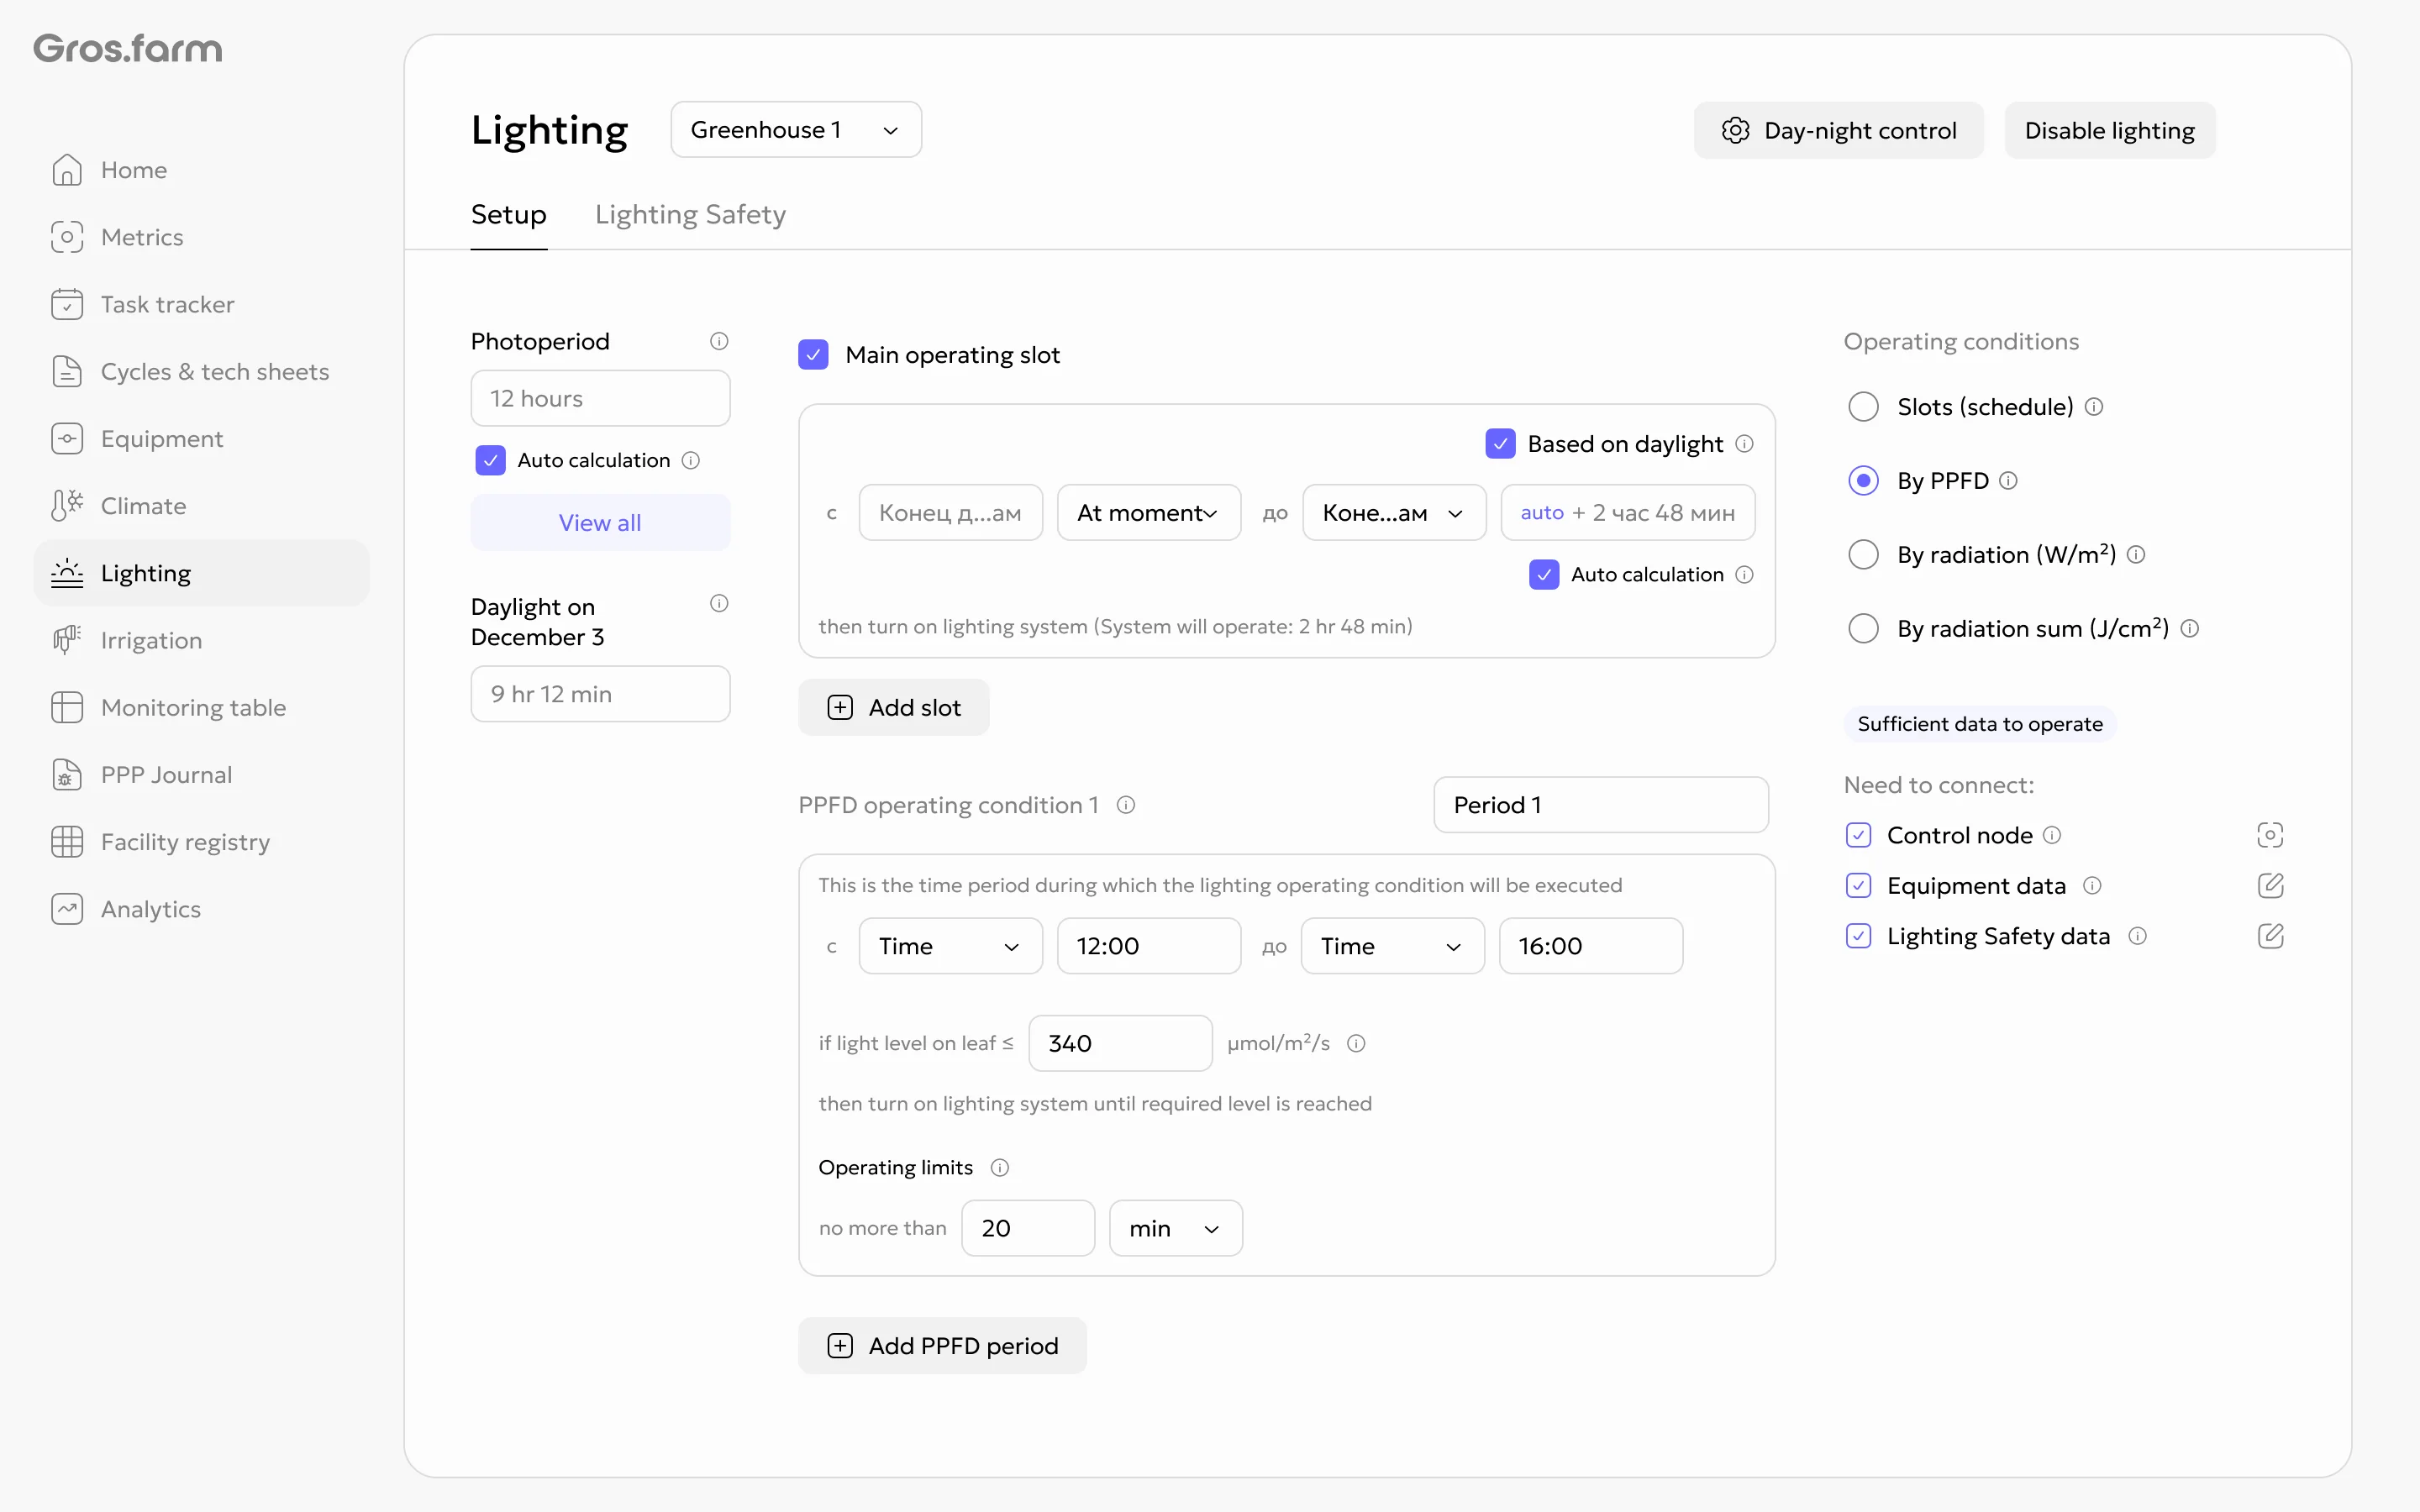Screen dimensions: 2420x1512
Task: Click info icon next to µmol/m²/s unit
Action: 1356,1043
